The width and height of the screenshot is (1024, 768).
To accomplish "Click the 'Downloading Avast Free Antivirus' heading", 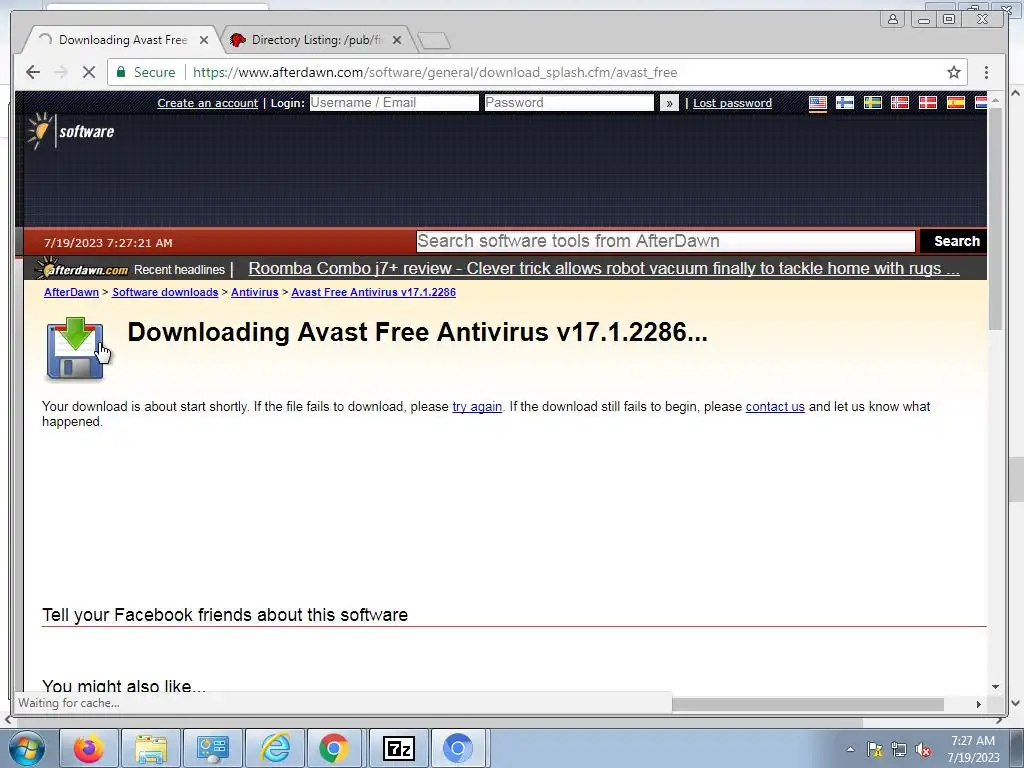I will (x=417, y=332).
